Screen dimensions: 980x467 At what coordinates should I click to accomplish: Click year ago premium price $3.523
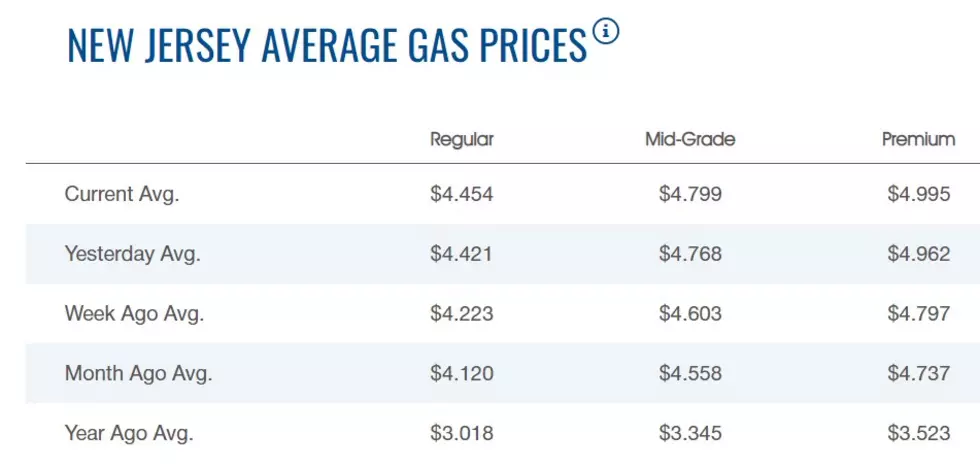coord(919,433)
